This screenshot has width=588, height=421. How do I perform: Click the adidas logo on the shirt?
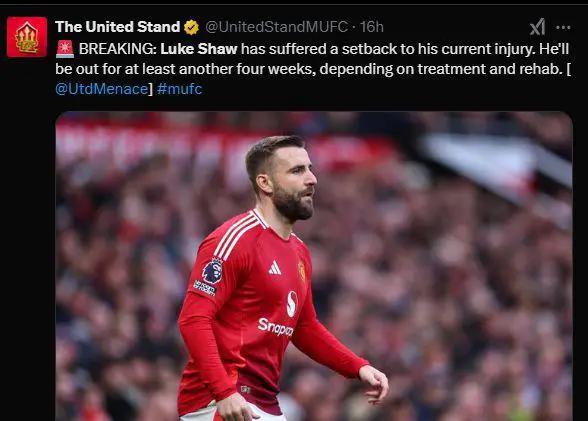point(275,268)
